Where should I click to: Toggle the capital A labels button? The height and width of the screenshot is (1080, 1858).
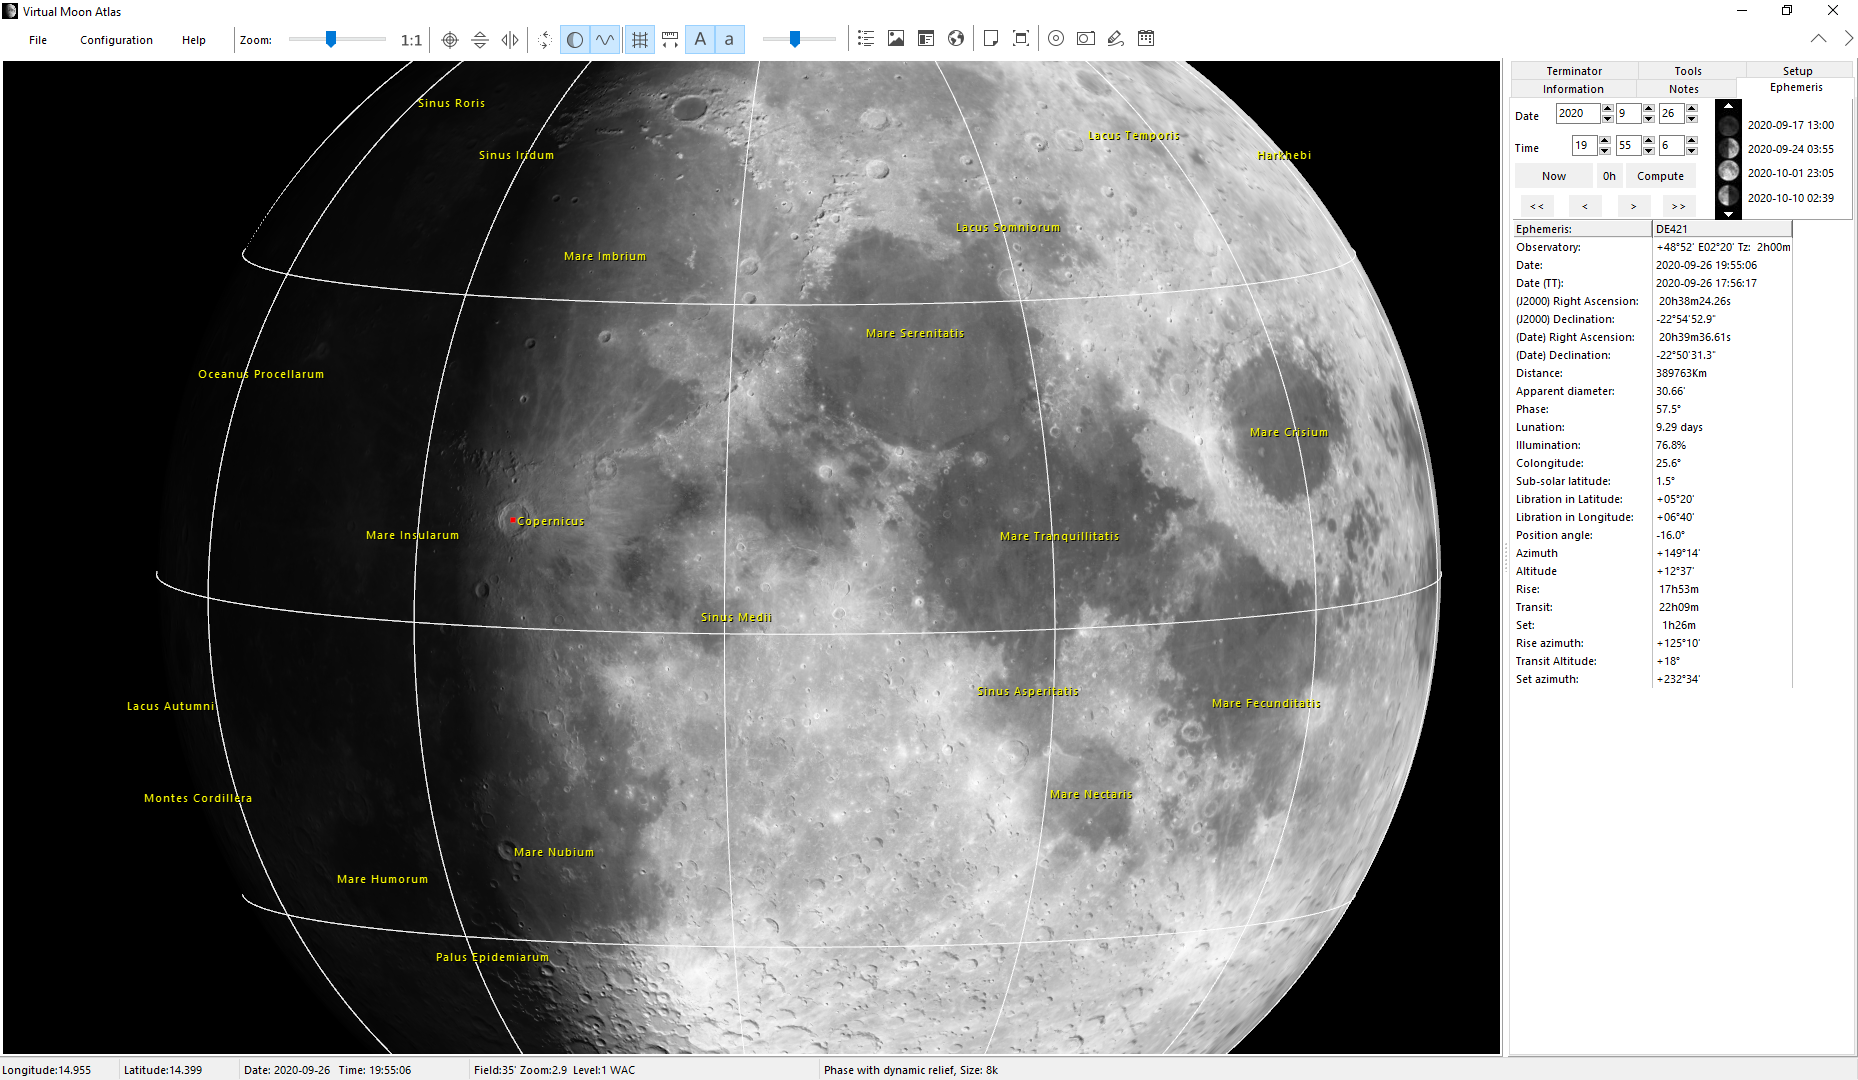click(x=700, y=40)
